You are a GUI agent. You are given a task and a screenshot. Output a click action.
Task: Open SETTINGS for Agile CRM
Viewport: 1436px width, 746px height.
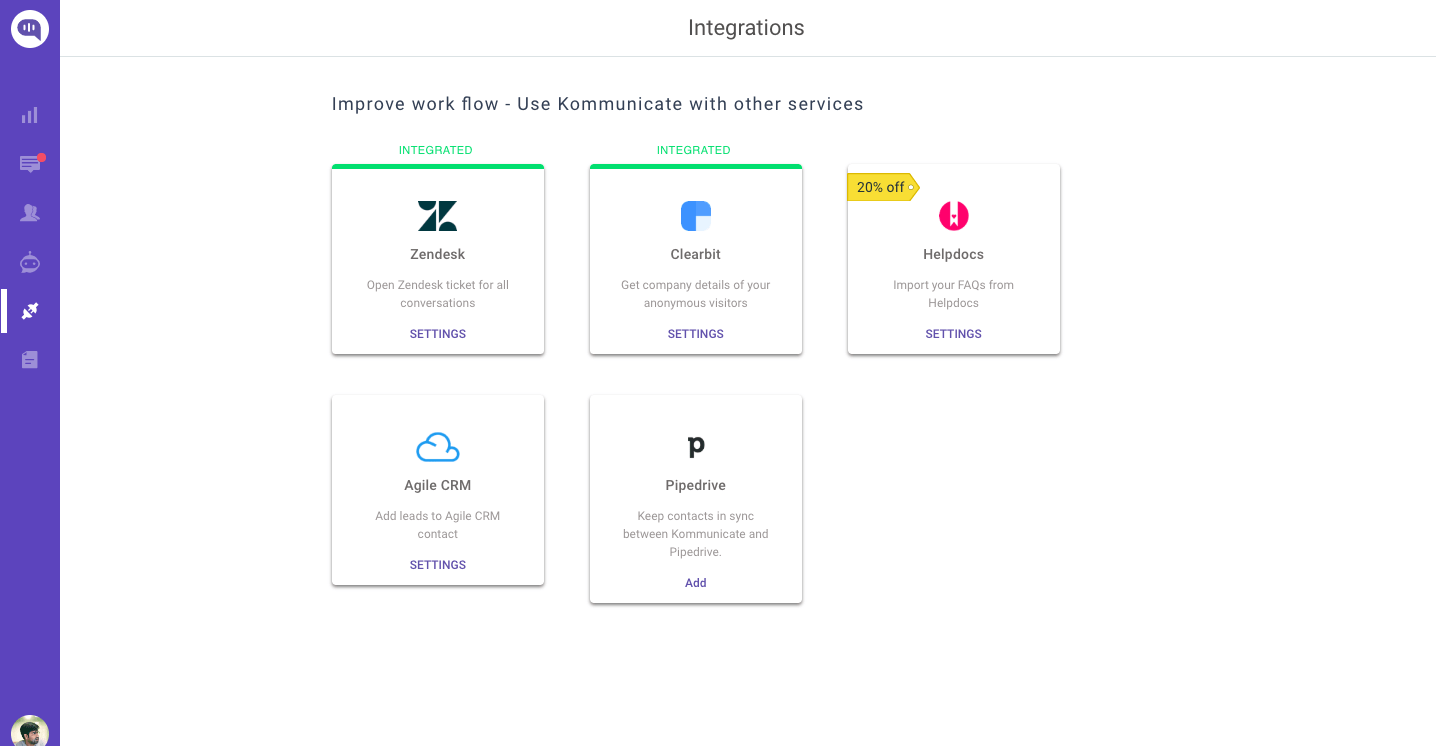437,564
